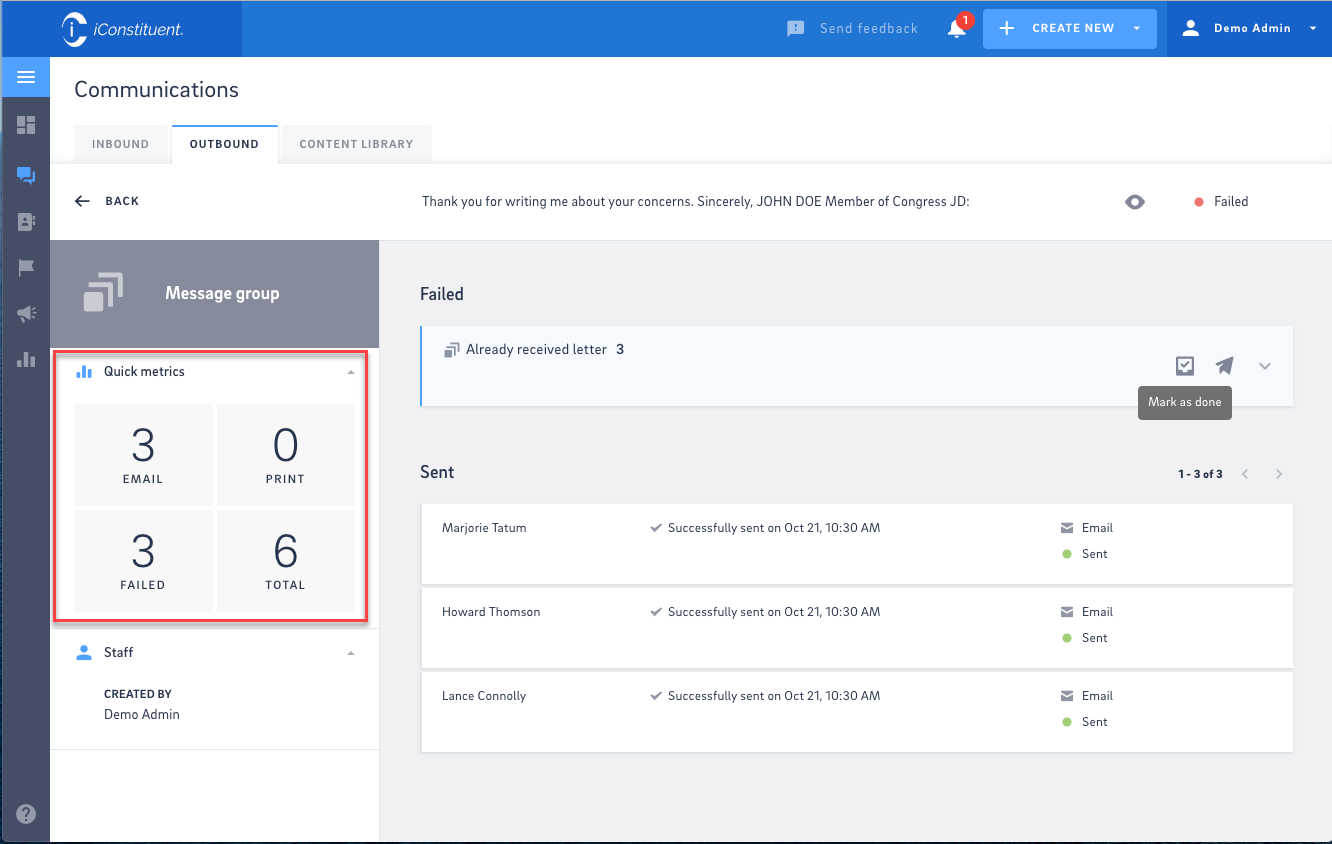Viewport: 1332px width, 844px height.
Task: Select the TOTAL metric tile
Action: [285, 561]
